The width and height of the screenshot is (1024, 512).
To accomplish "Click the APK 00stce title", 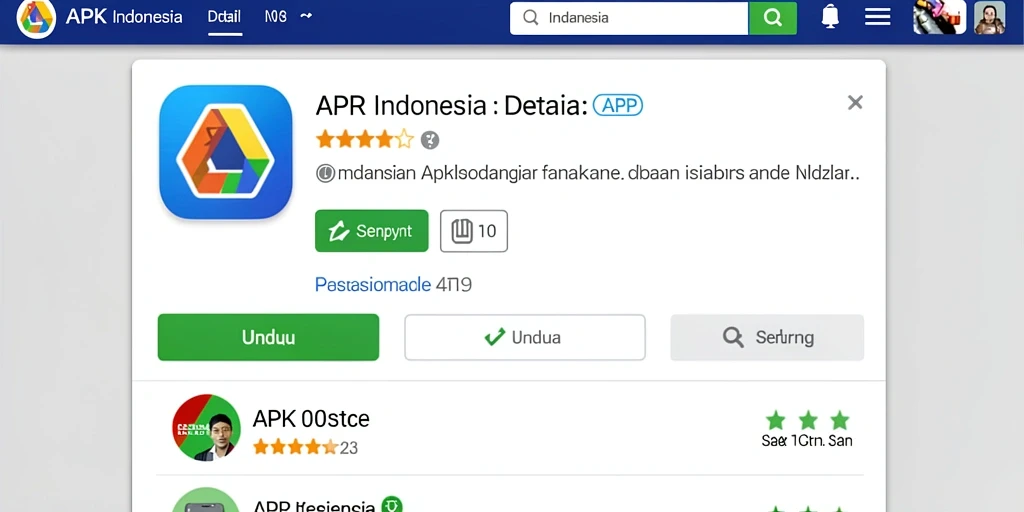I will click(x=311, y=418).
